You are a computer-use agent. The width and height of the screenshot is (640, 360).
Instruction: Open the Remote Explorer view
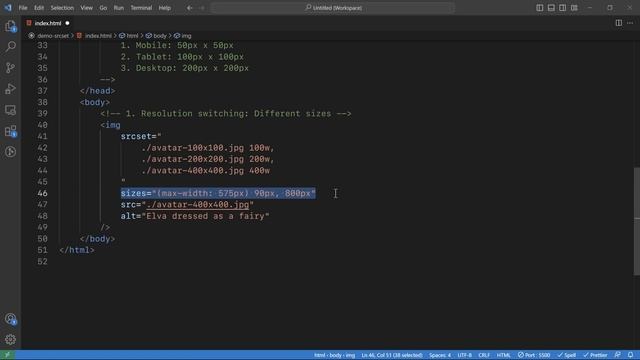pyautogui.click(x=11, y=110)
